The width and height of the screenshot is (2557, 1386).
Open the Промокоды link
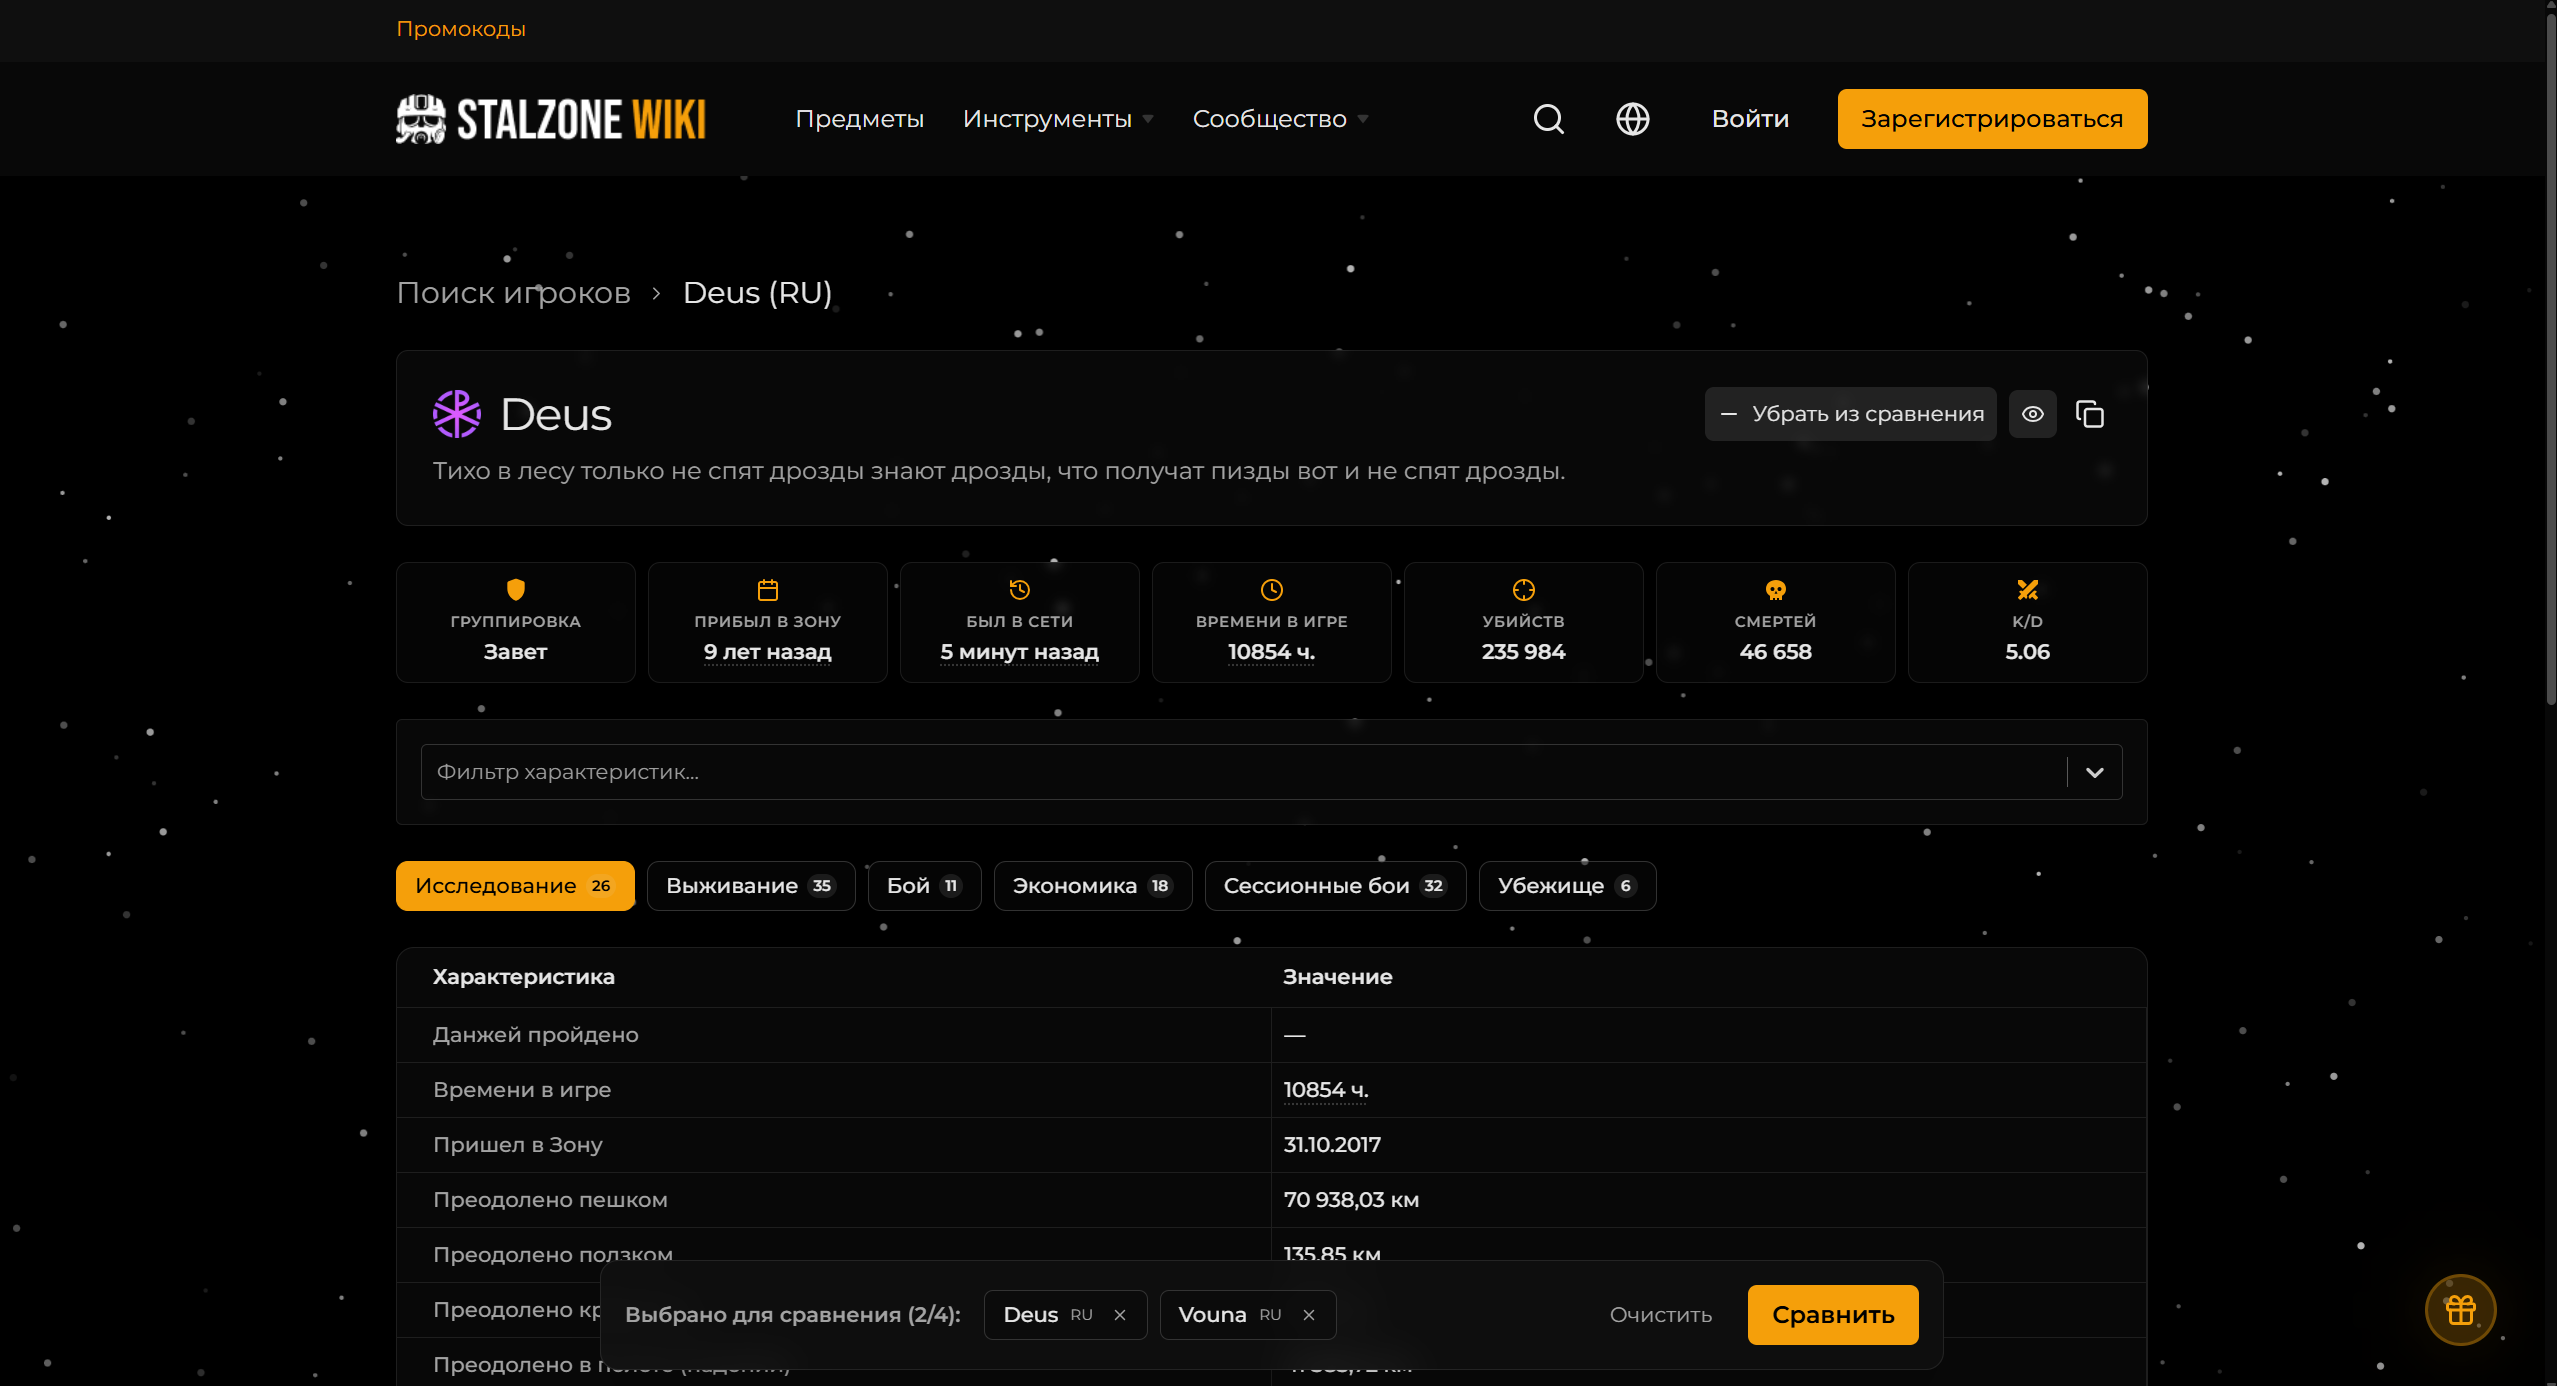coord(461,29)
